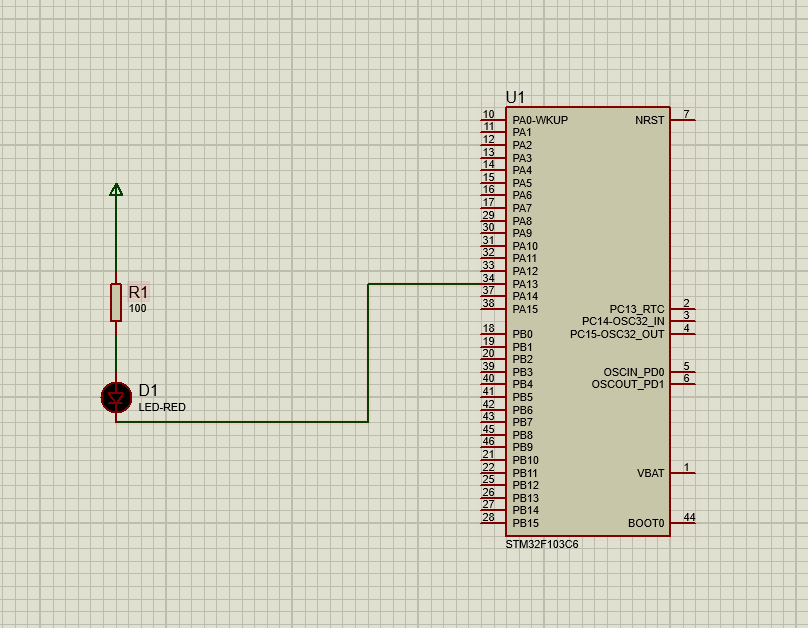808x628 pixels.
Task: Click the power terminal arrow above R1
Action: [x=116, y=190]
